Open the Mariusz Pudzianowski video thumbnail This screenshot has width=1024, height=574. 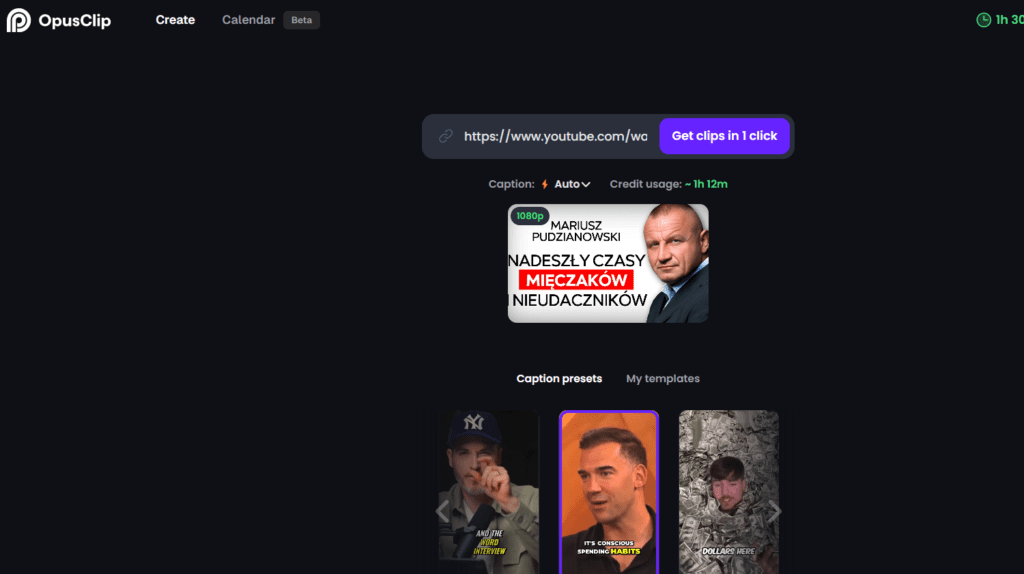608,263
